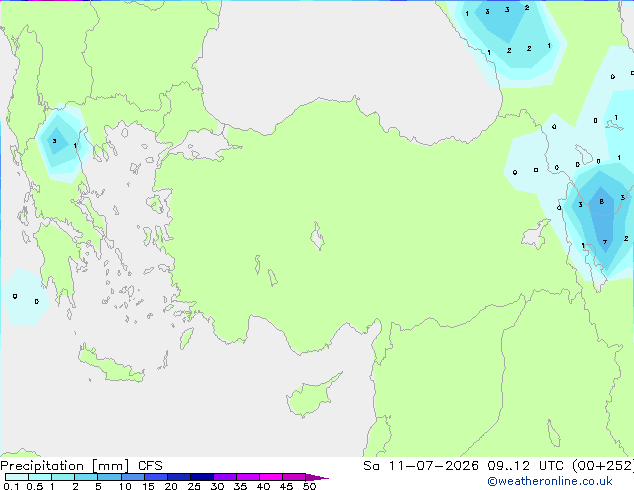Click the date text 'Sa 11-07-2026 09..12 UTC'

pyautogui.click(x=463, y=466)
